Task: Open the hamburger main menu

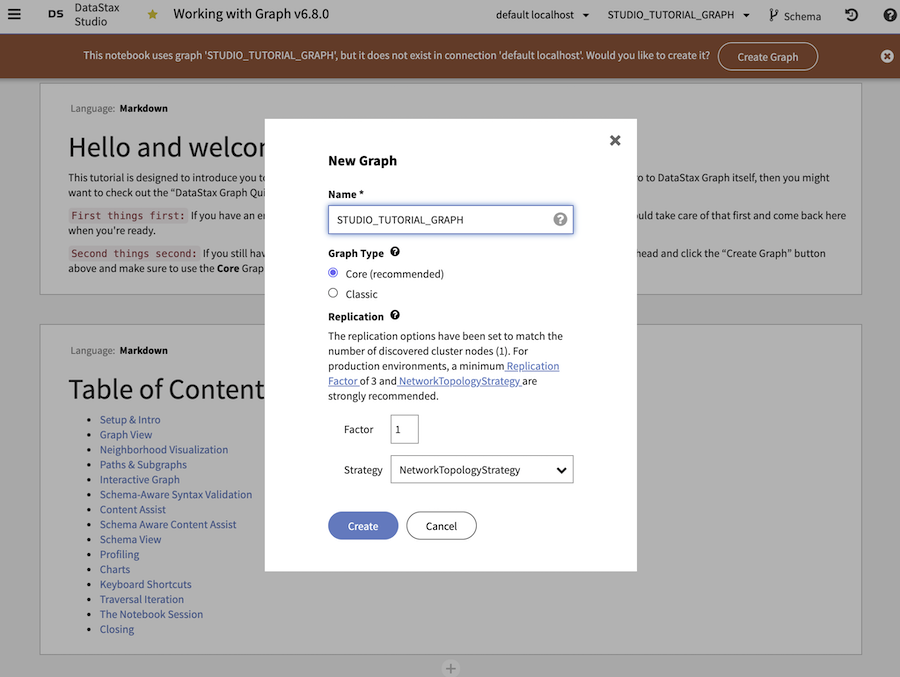Action: (x=14, y=14)
